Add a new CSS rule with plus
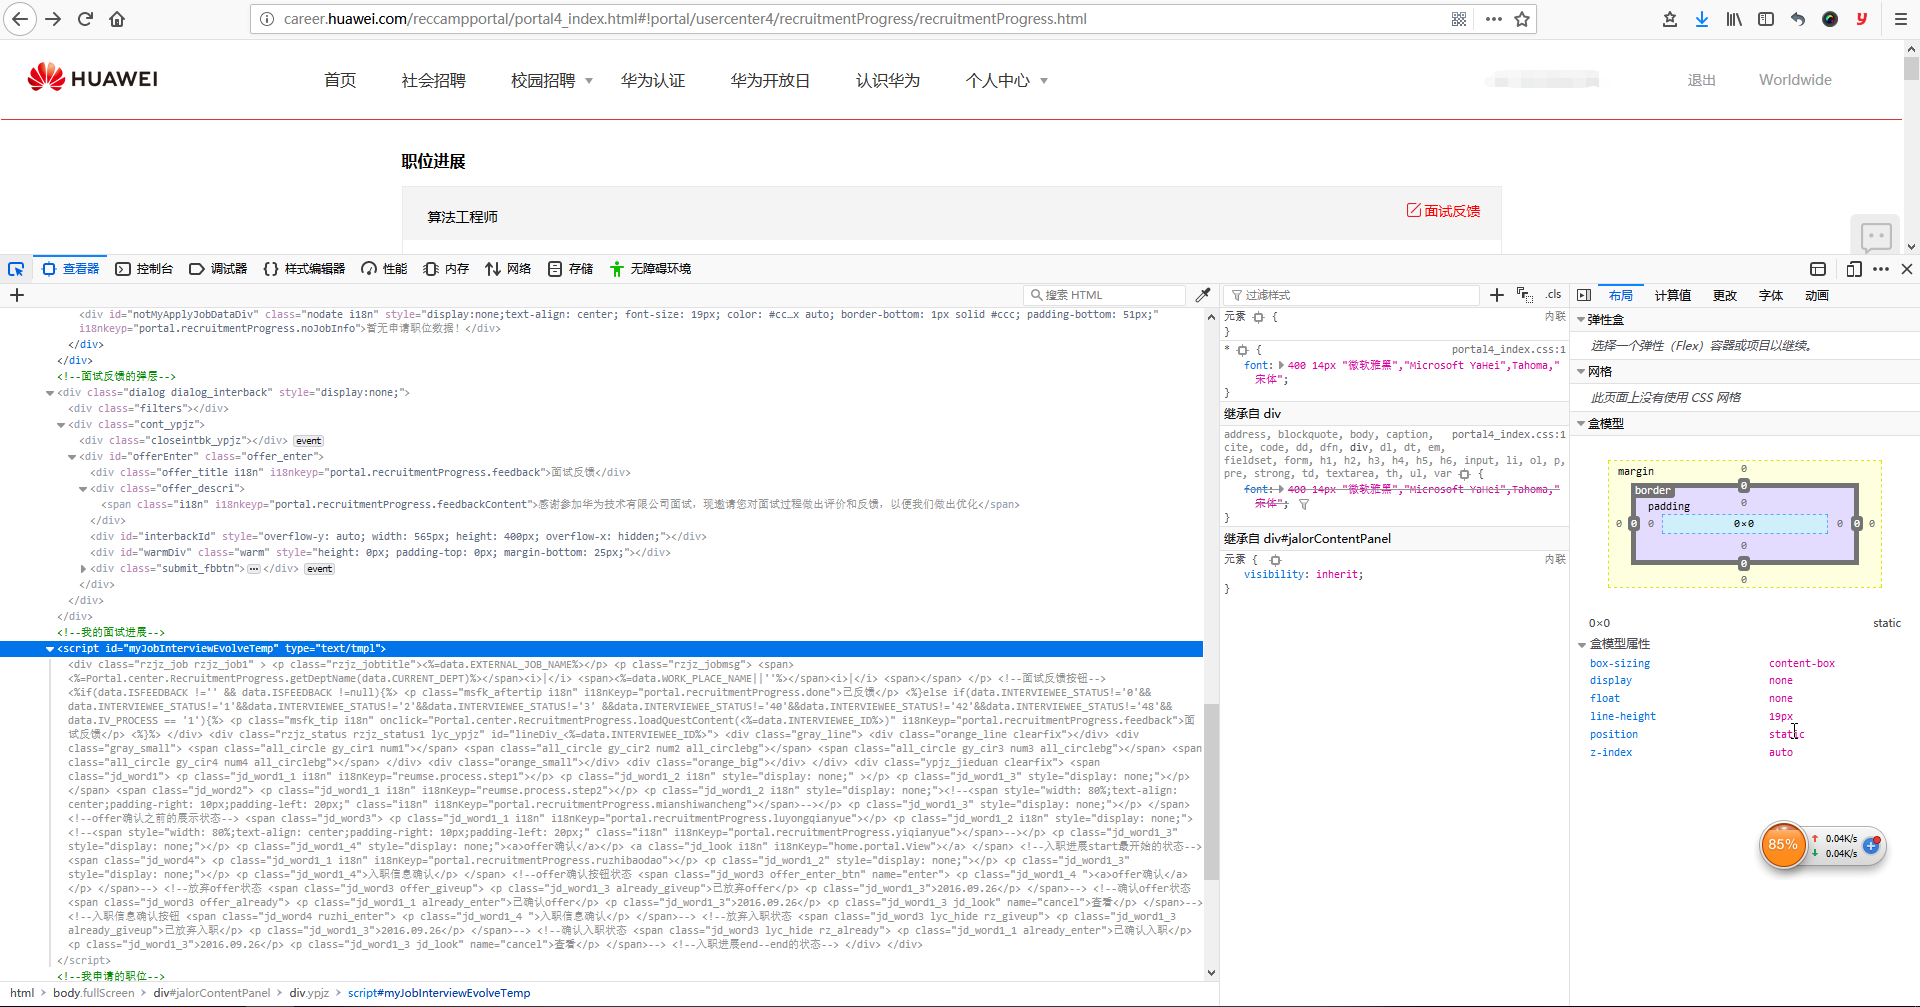Screen dimensions: 1920x1007 (1496, 295)
